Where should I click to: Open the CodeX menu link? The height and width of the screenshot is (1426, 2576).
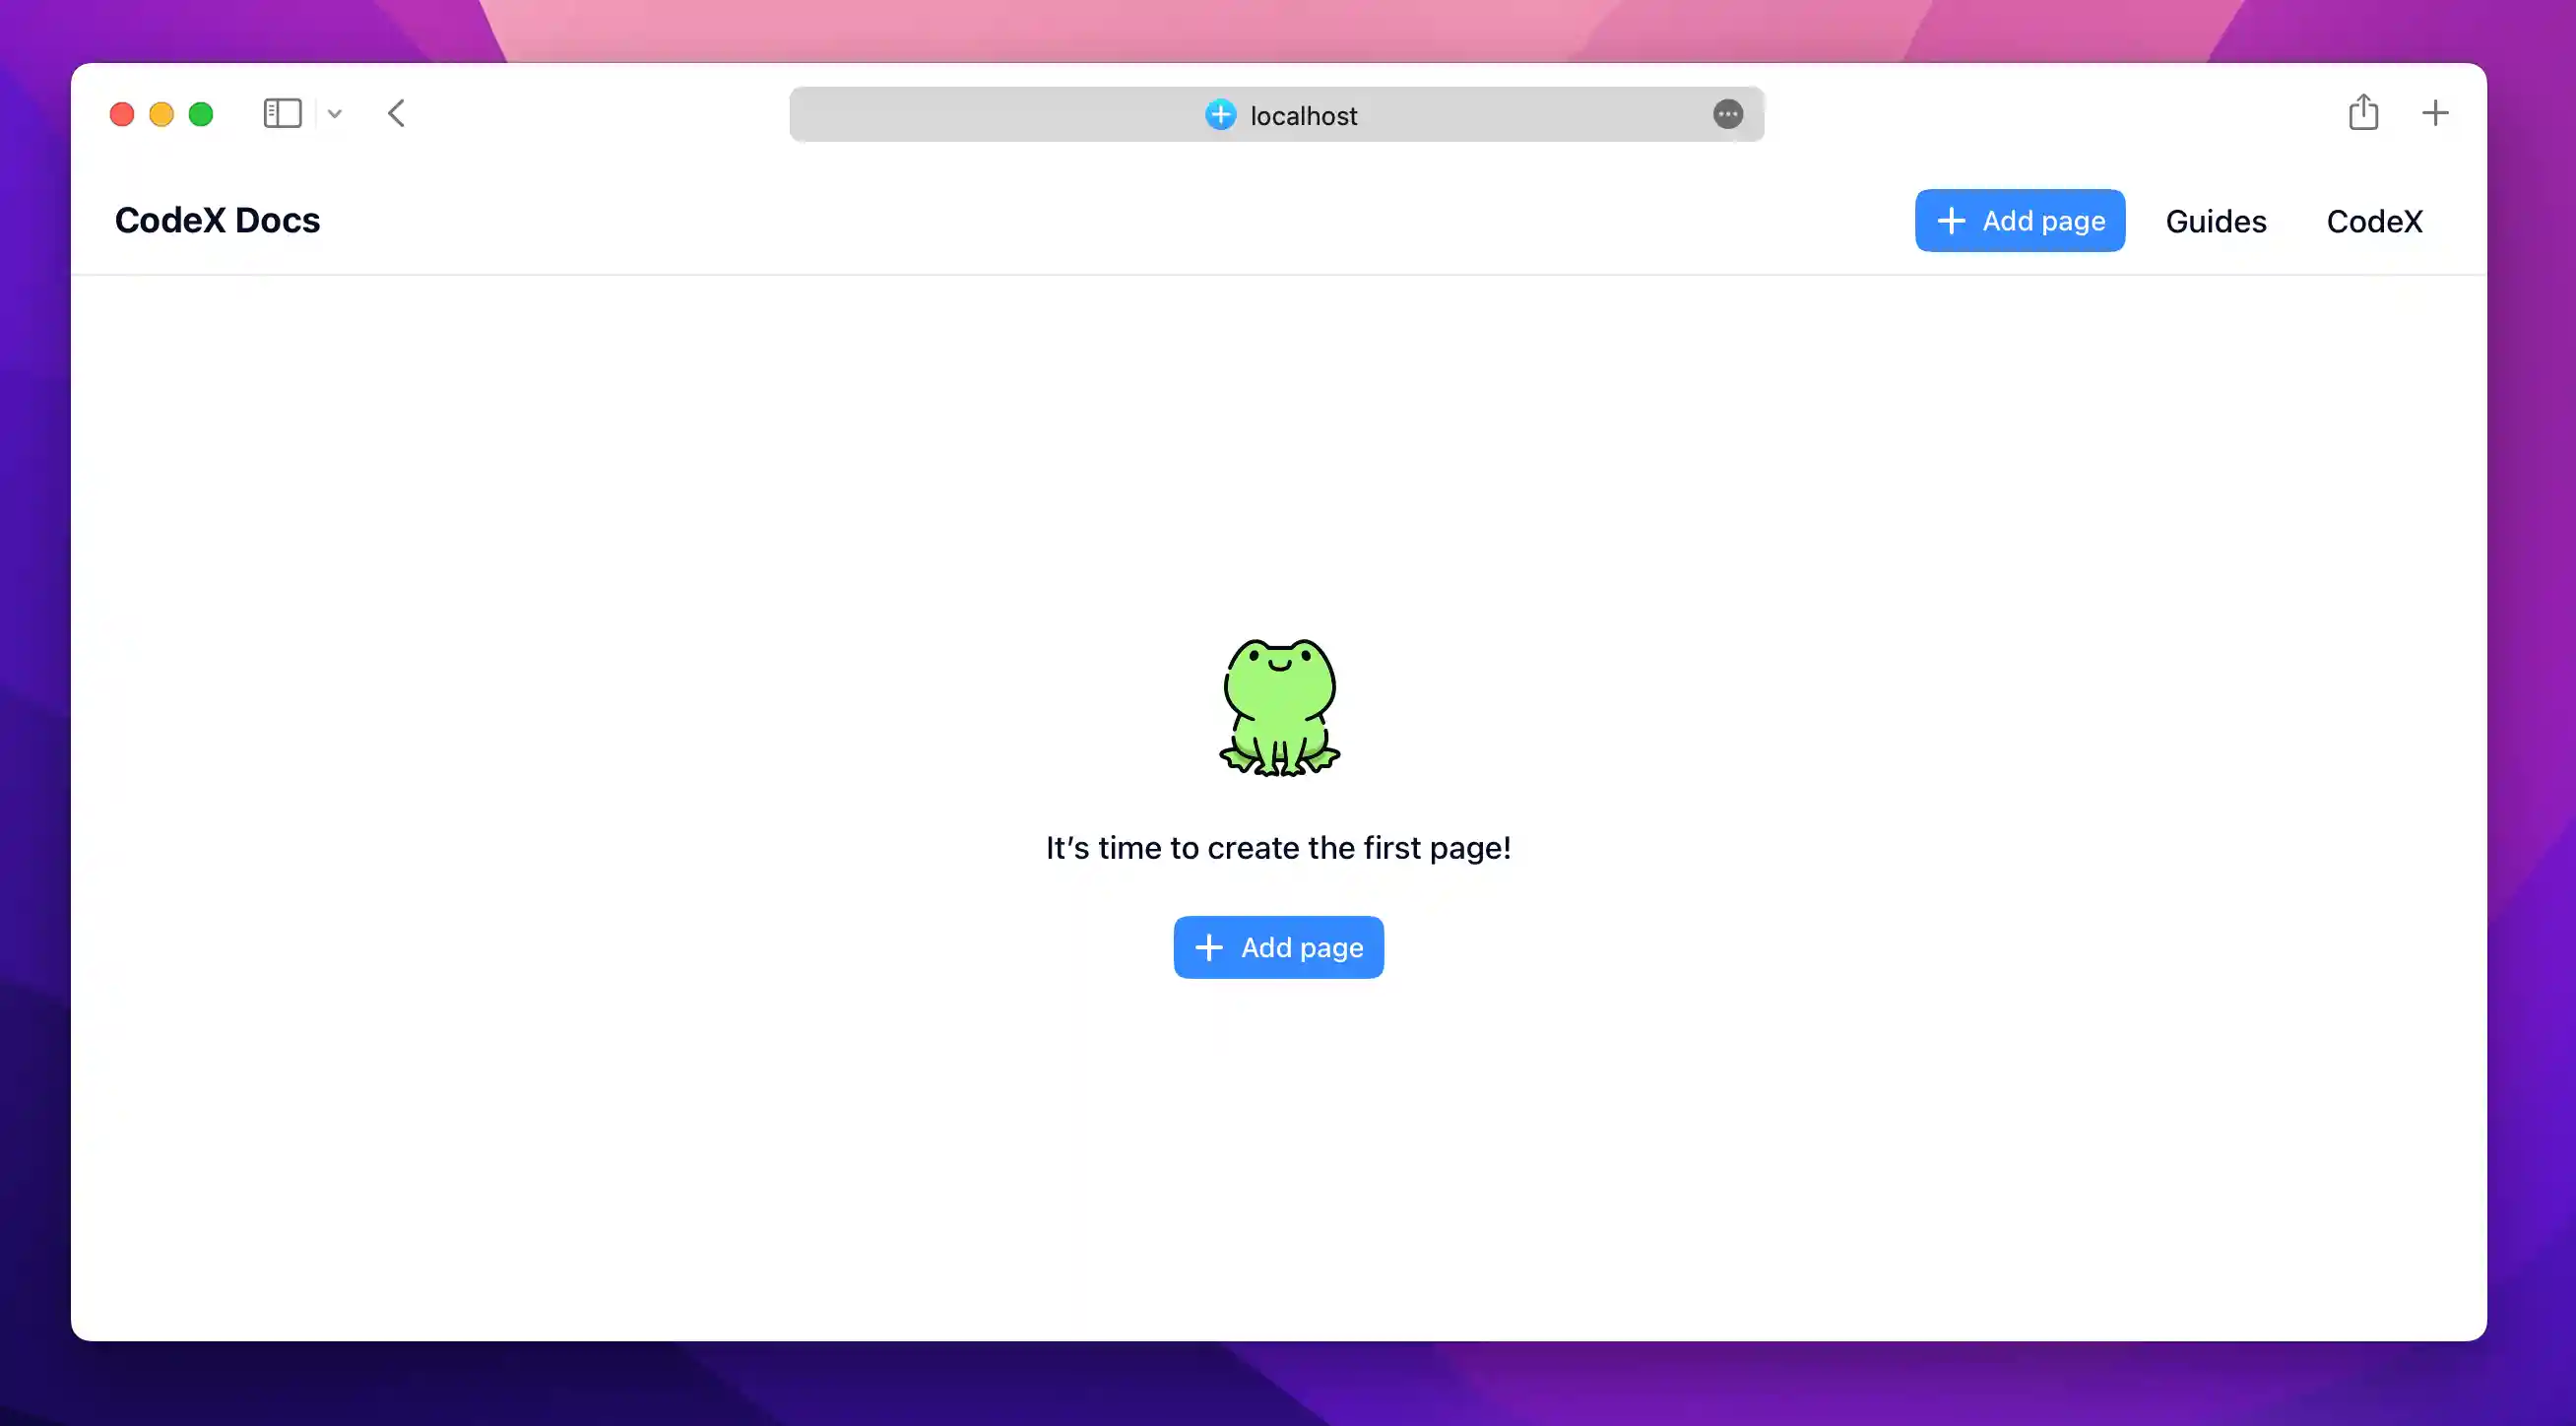click(2374, 221)
